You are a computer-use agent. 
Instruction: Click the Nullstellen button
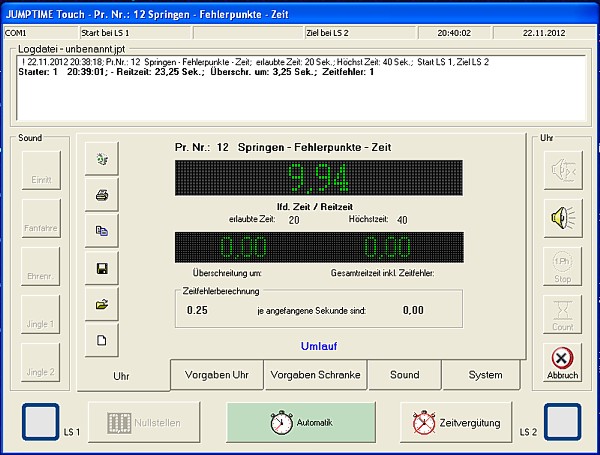144,422
